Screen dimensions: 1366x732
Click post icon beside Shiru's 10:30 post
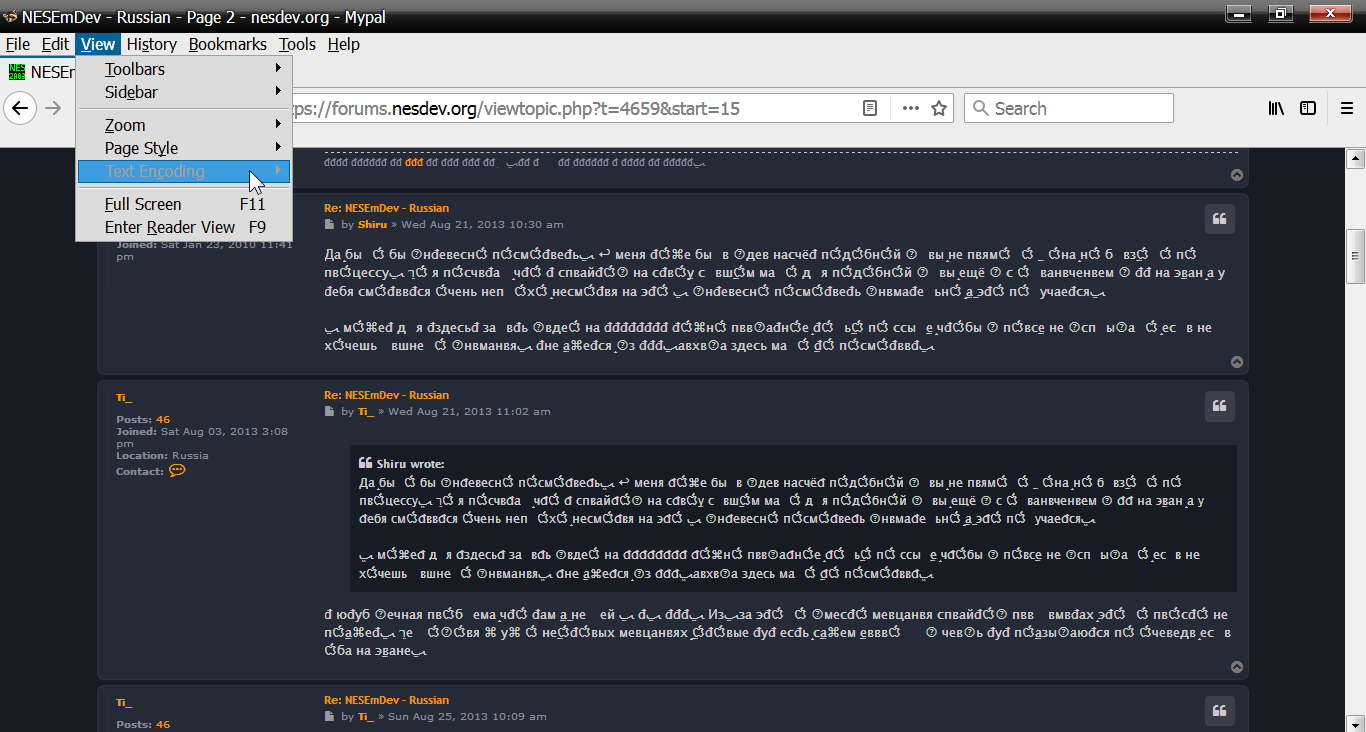pyautogui.click(x=329, y=224)
